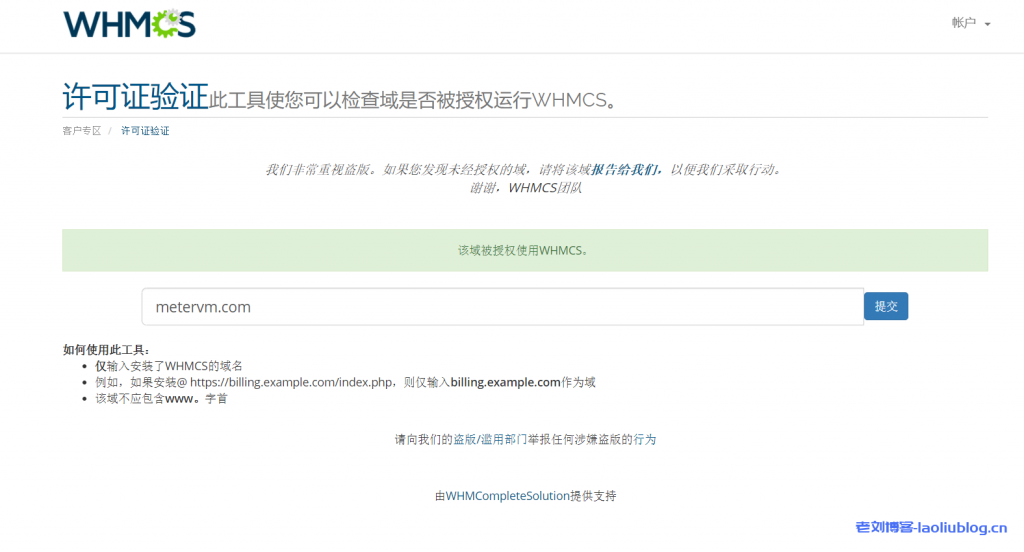Click the green 该域被授权使用WHMCS banner
Screen dimensions: 1024x552
click(x=524, y=250)
